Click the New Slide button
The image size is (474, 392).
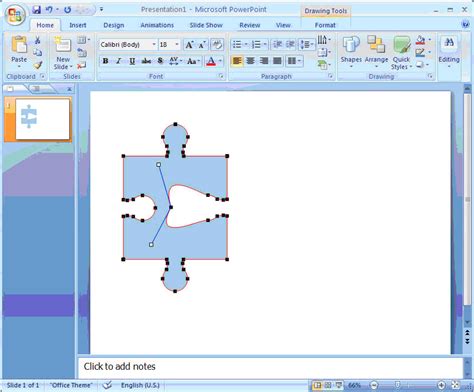point(63,53)
